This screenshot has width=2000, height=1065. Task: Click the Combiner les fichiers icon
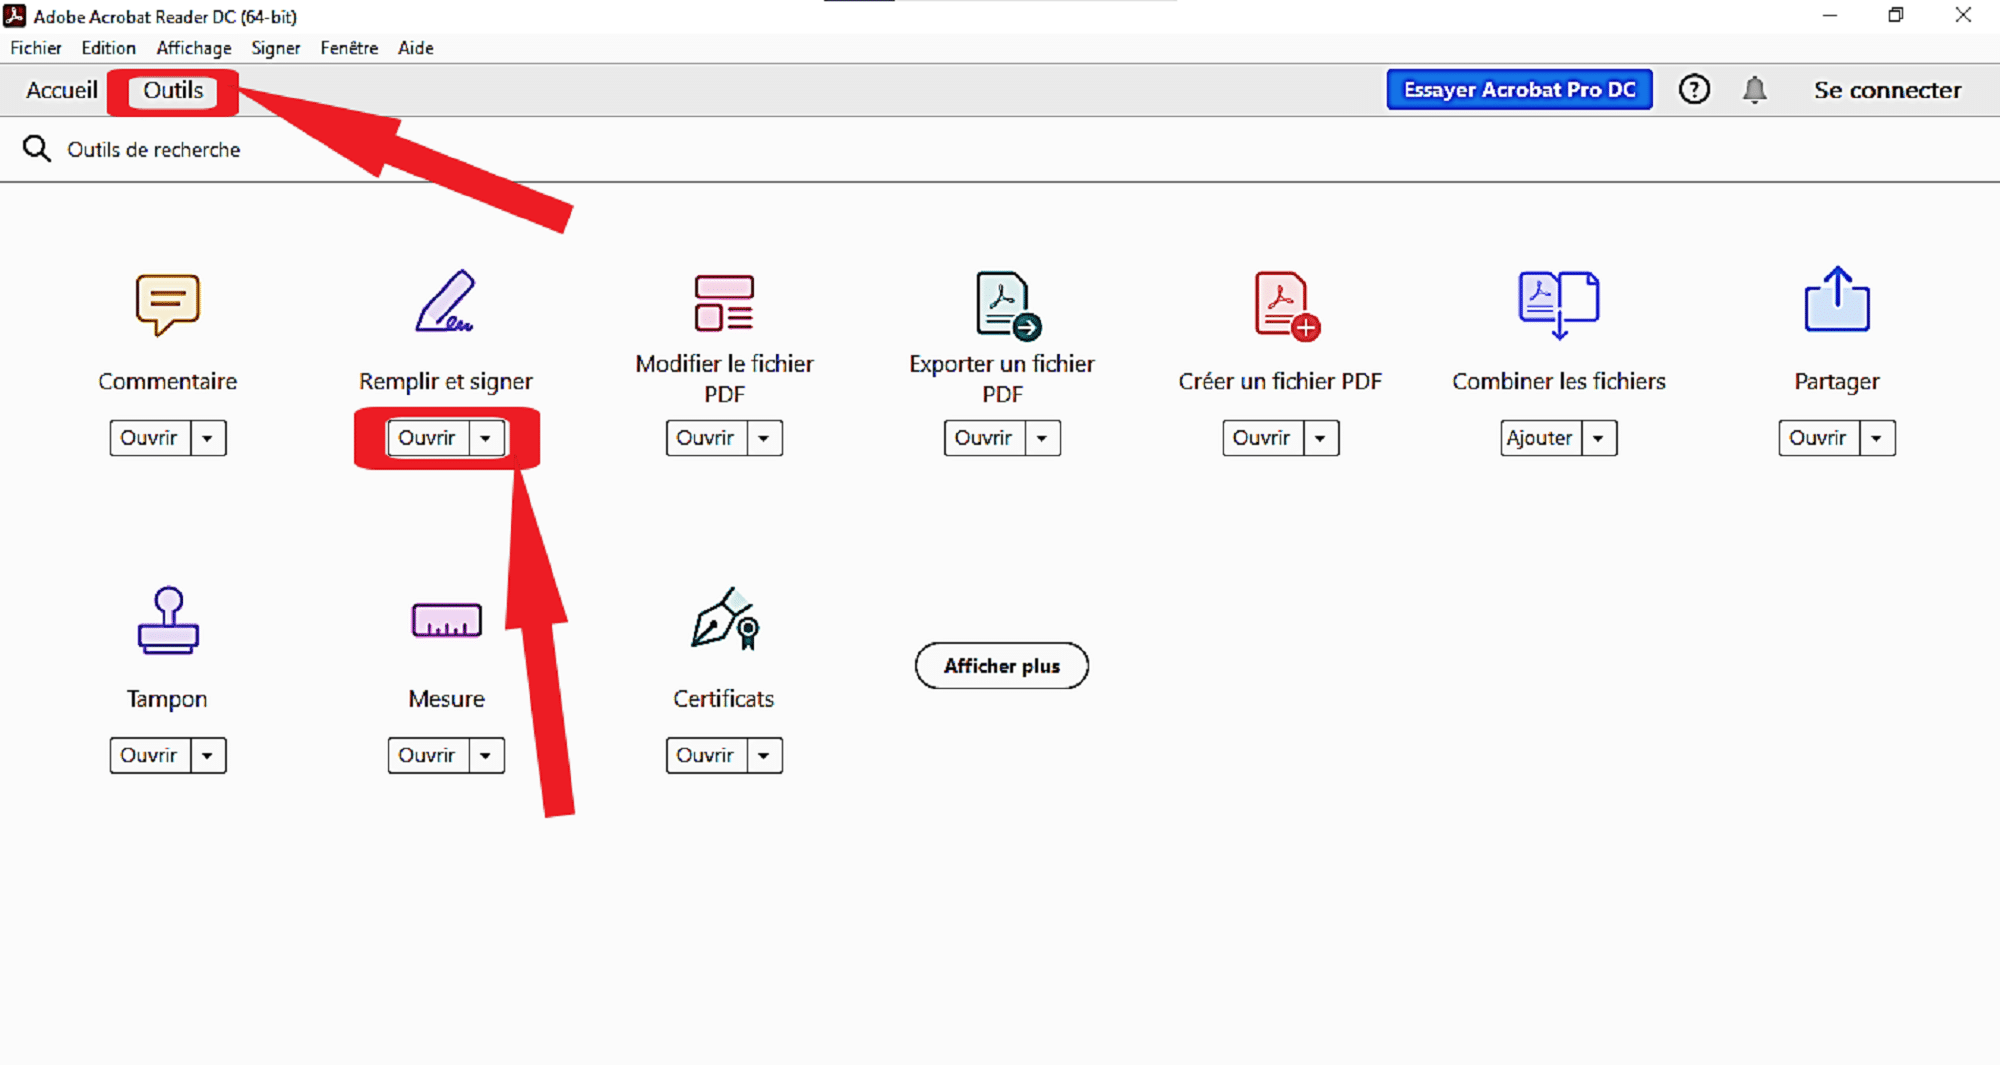1559,304
